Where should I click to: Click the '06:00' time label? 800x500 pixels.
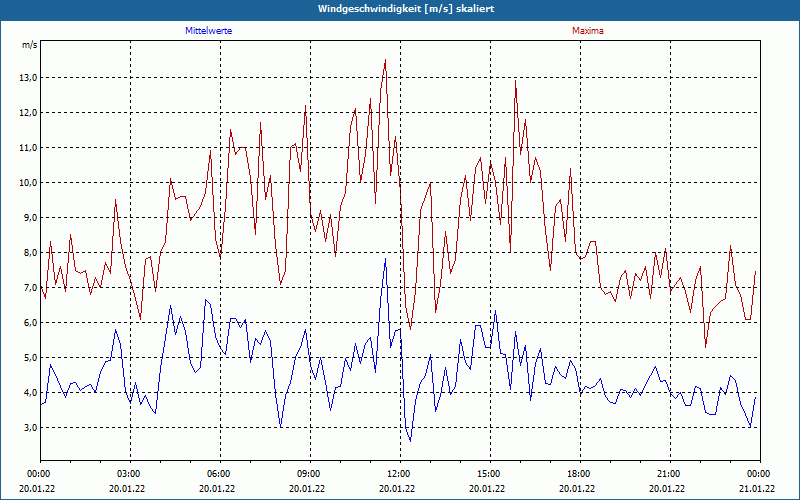click(x=220, y=474)
